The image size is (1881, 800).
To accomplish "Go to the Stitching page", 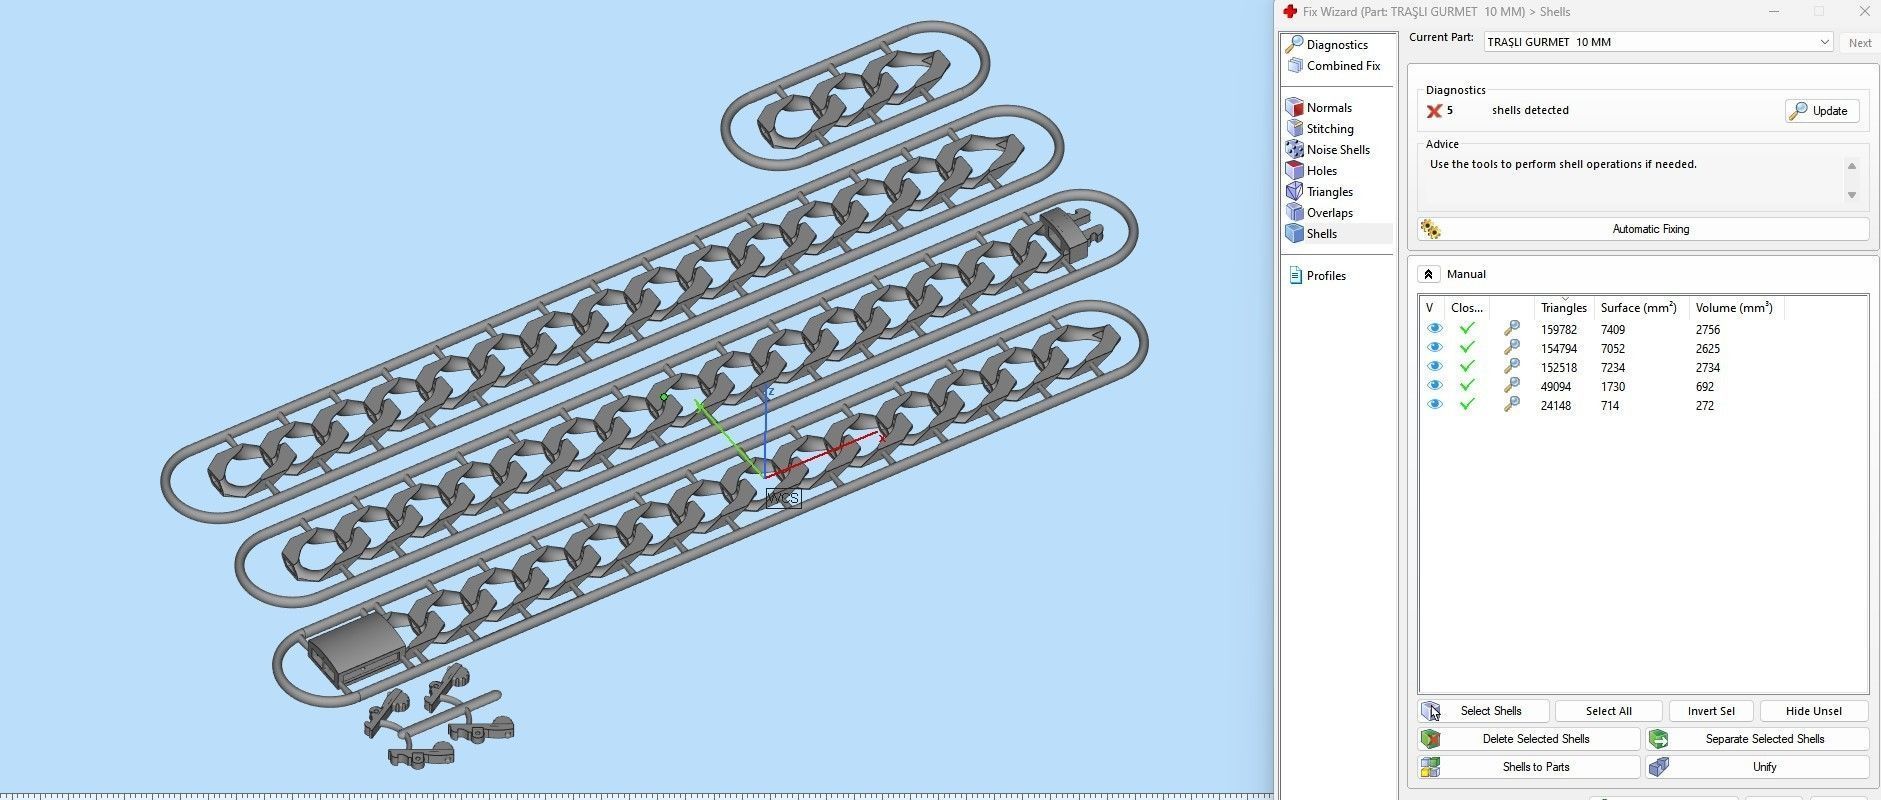I will click(1329, 129).
